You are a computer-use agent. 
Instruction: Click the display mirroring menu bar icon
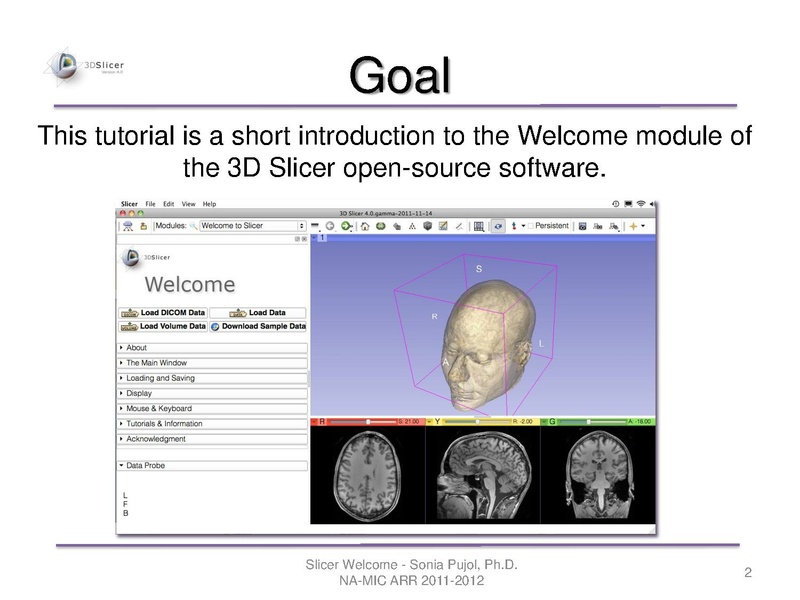pyautogui.click(x=628, y=204)
